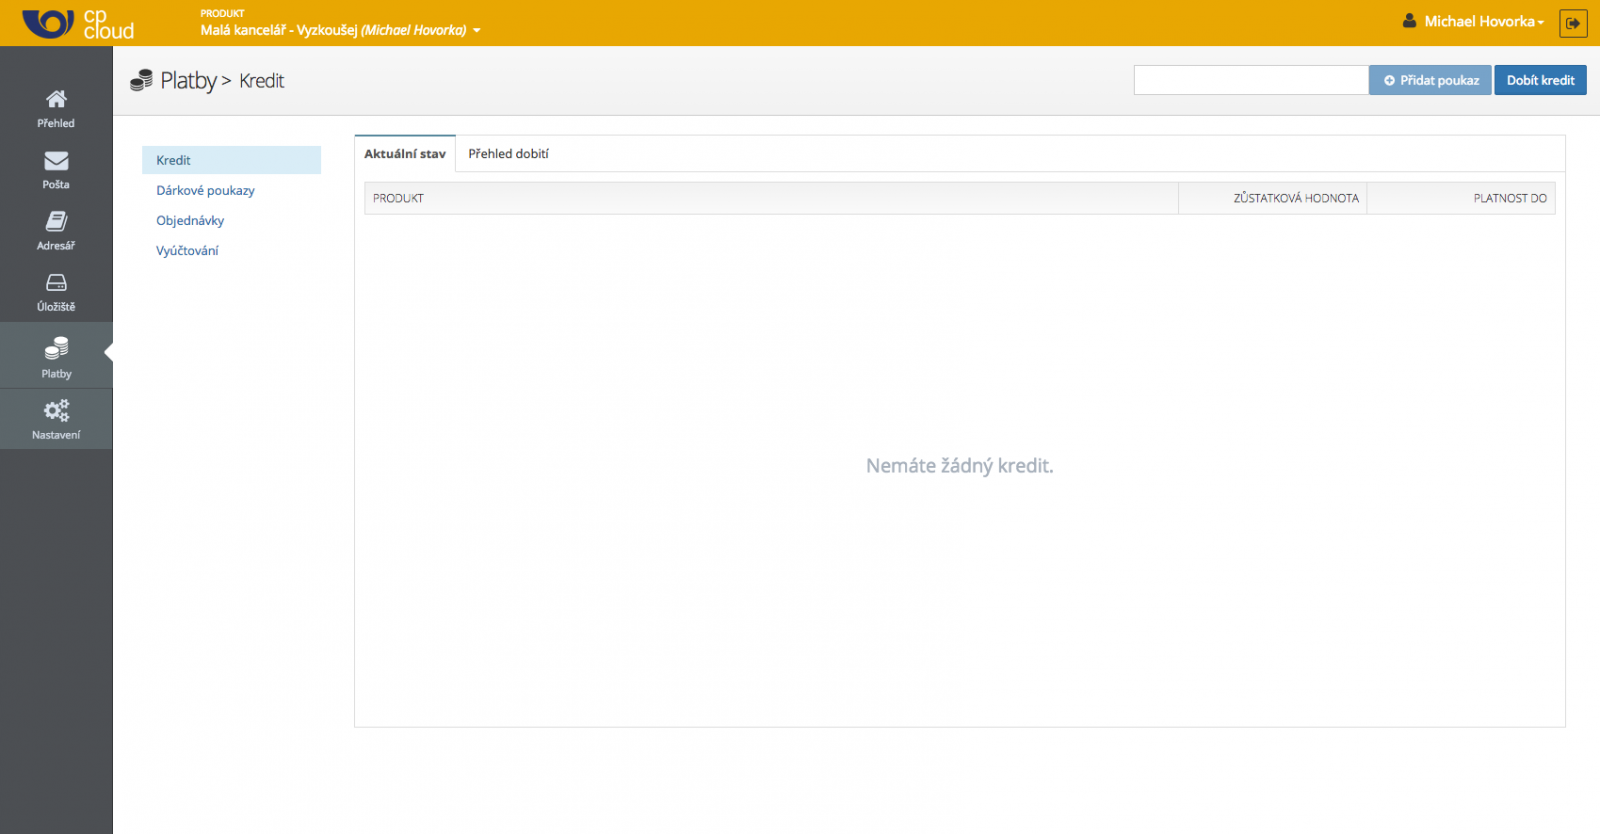1600x834 pixels.
Task: Open Dárkové poukazy in the submenu
Action: (x=205, y=190)
